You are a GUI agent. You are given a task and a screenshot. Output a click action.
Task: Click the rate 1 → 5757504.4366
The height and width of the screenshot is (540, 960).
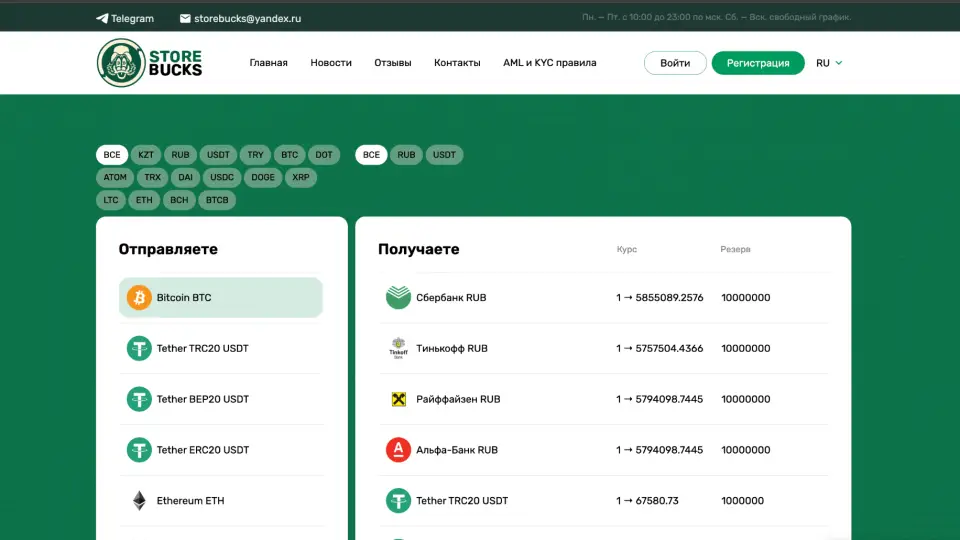pyautogui.click(x=659, y=348)
